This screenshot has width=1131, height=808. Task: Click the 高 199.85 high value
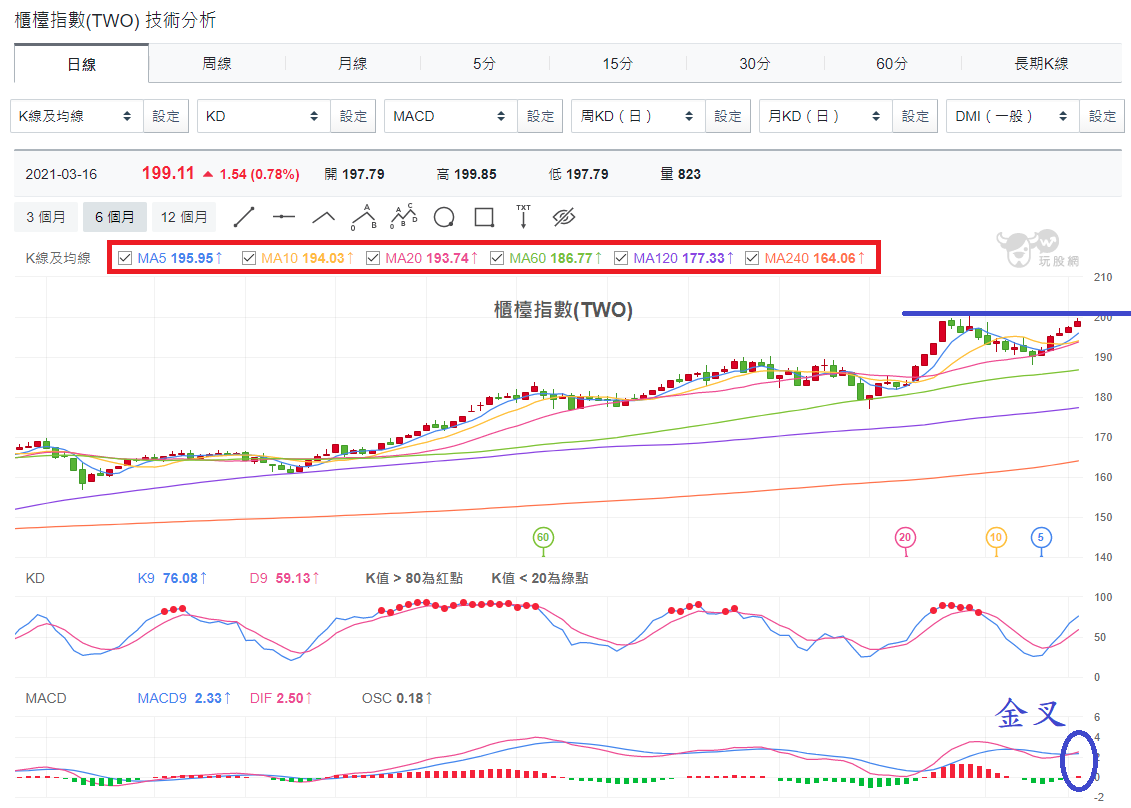[467, 175]
